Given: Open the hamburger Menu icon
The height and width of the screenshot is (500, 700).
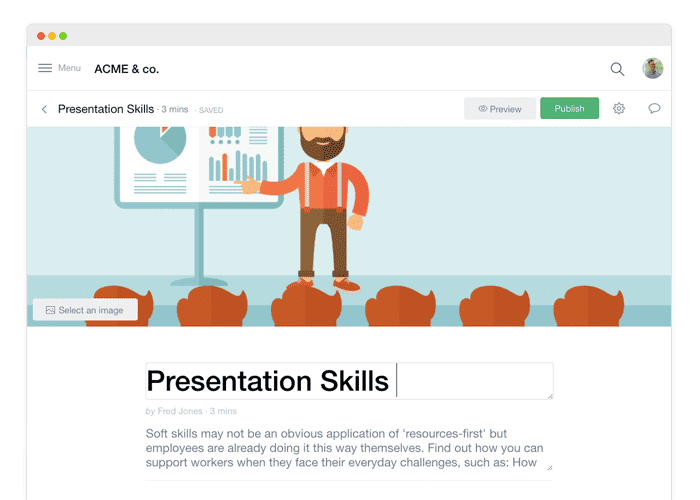Looking at the screenshot, I should pos(45,68).
